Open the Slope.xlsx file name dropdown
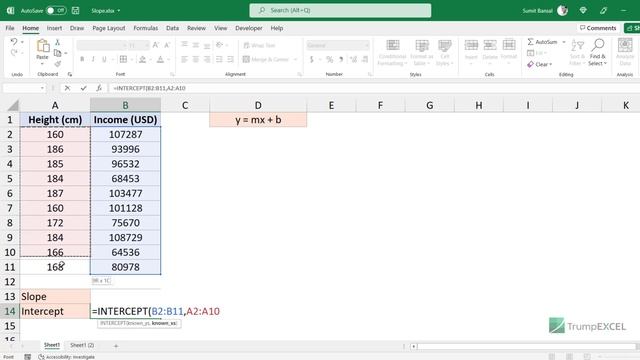 click(x=106, y=11)
